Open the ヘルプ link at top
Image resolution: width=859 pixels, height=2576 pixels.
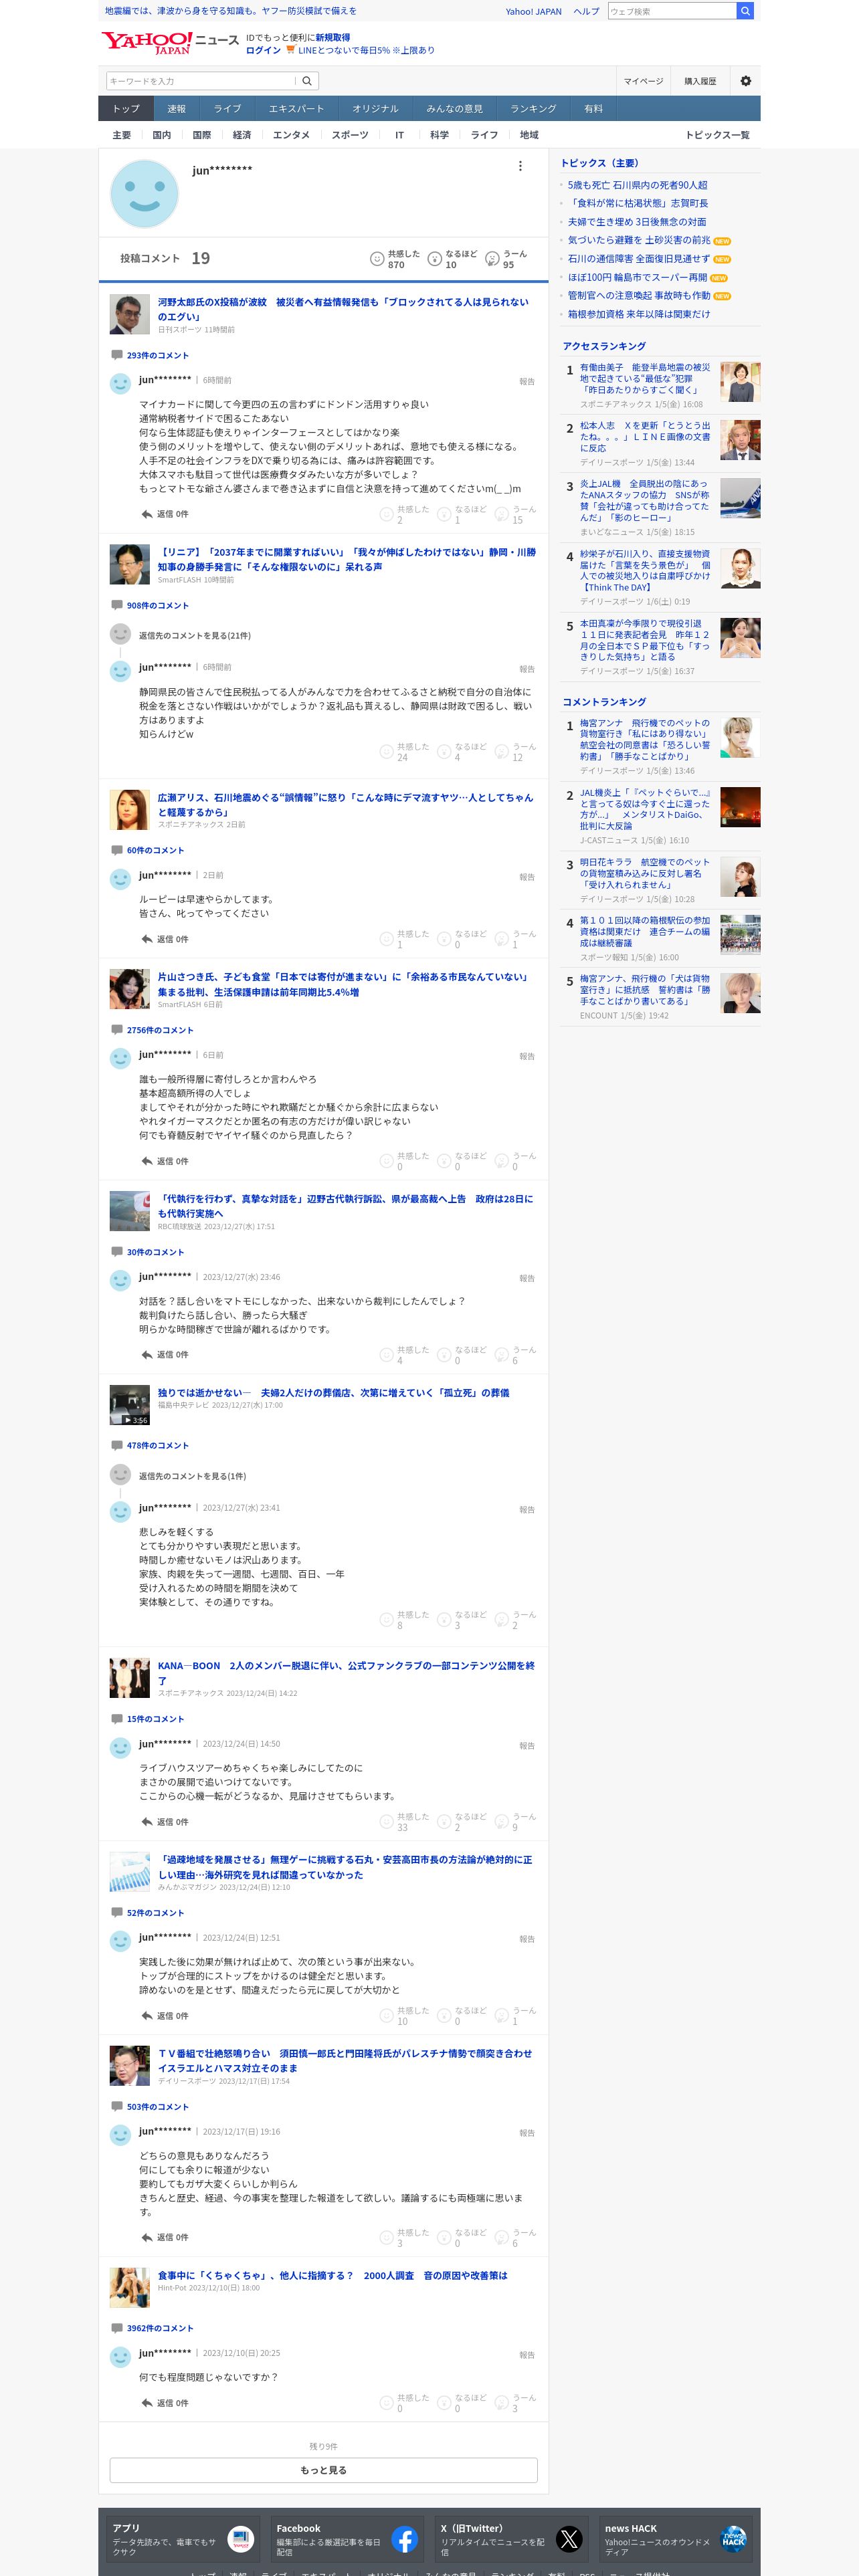coord(586,11)
